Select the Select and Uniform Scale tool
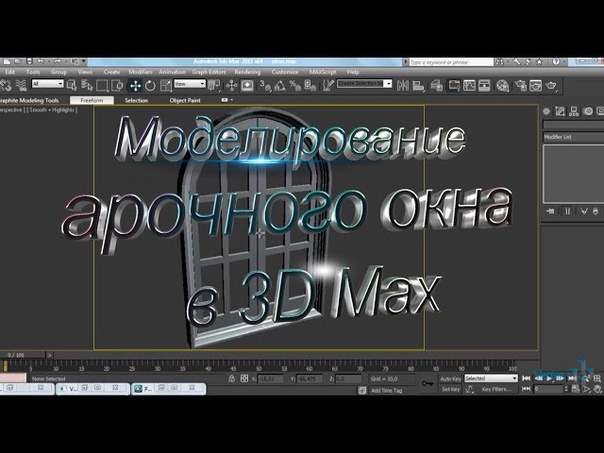 (x=166, y=85)
